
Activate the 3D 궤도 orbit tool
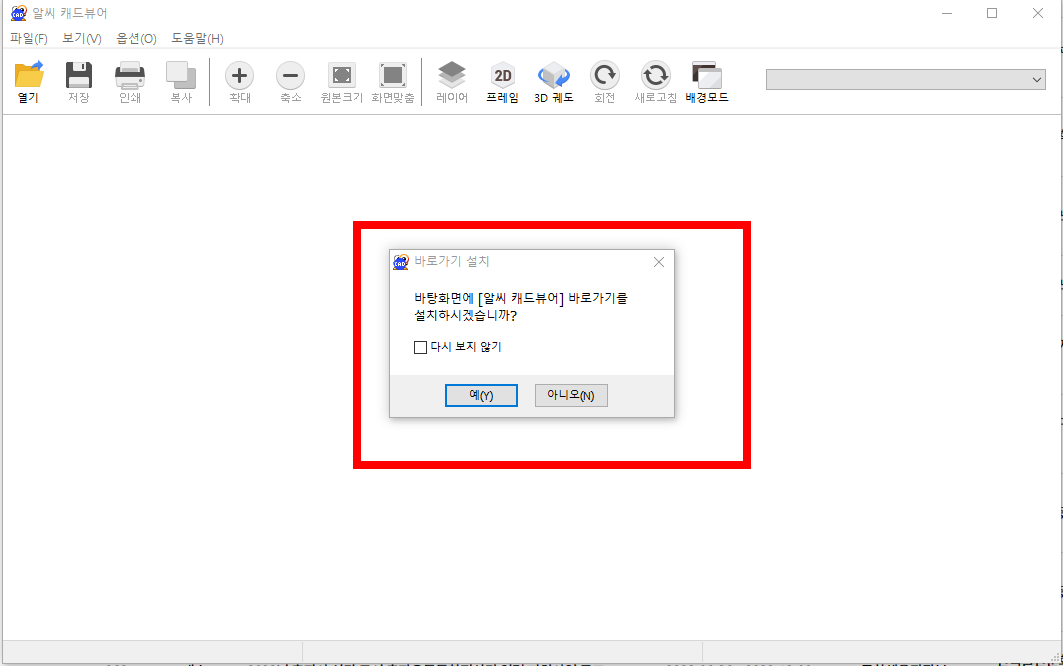tap(553, 81)
